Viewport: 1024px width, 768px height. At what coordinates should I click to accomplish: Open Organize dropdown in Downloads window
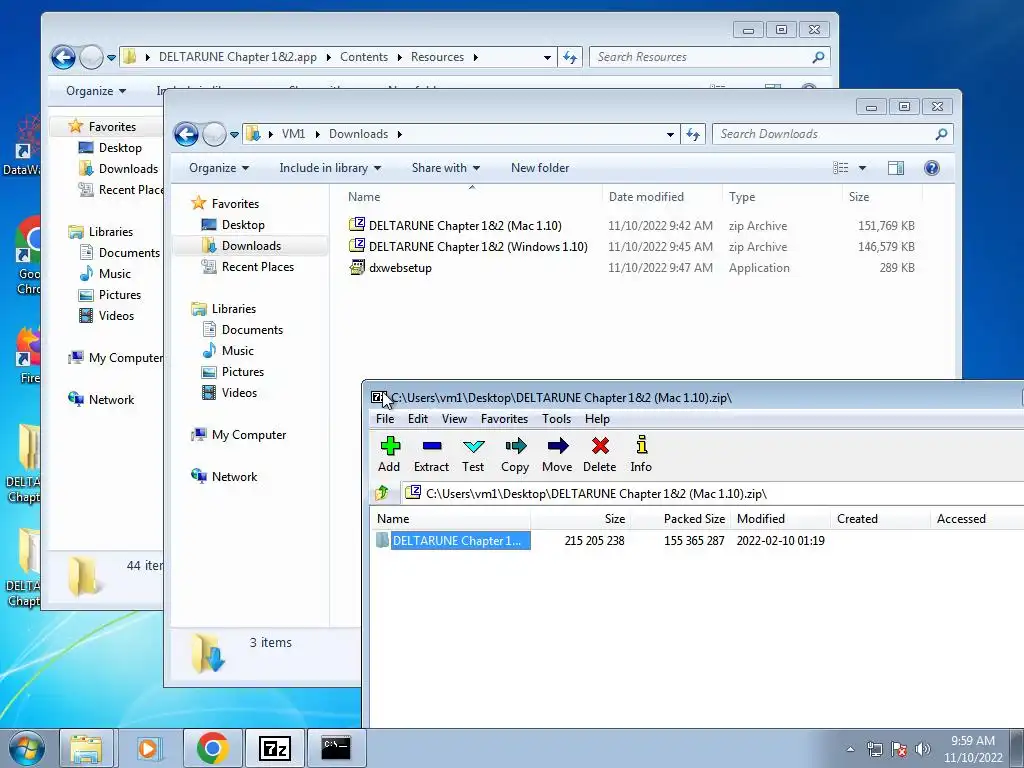click(x=219, y=168)
